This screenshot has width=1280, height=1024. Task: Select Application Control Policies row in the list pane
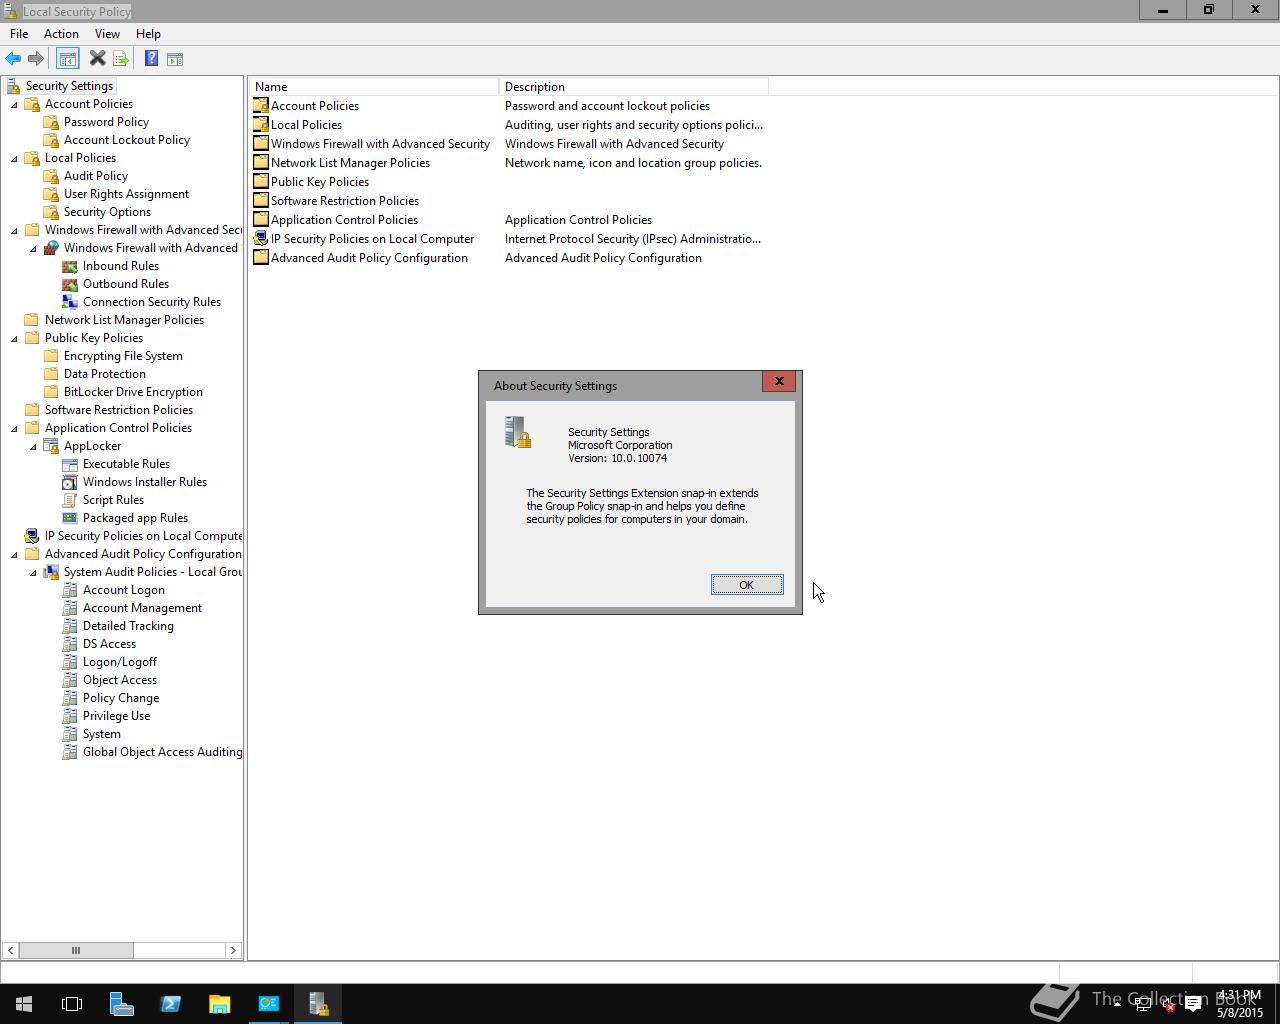345,220
